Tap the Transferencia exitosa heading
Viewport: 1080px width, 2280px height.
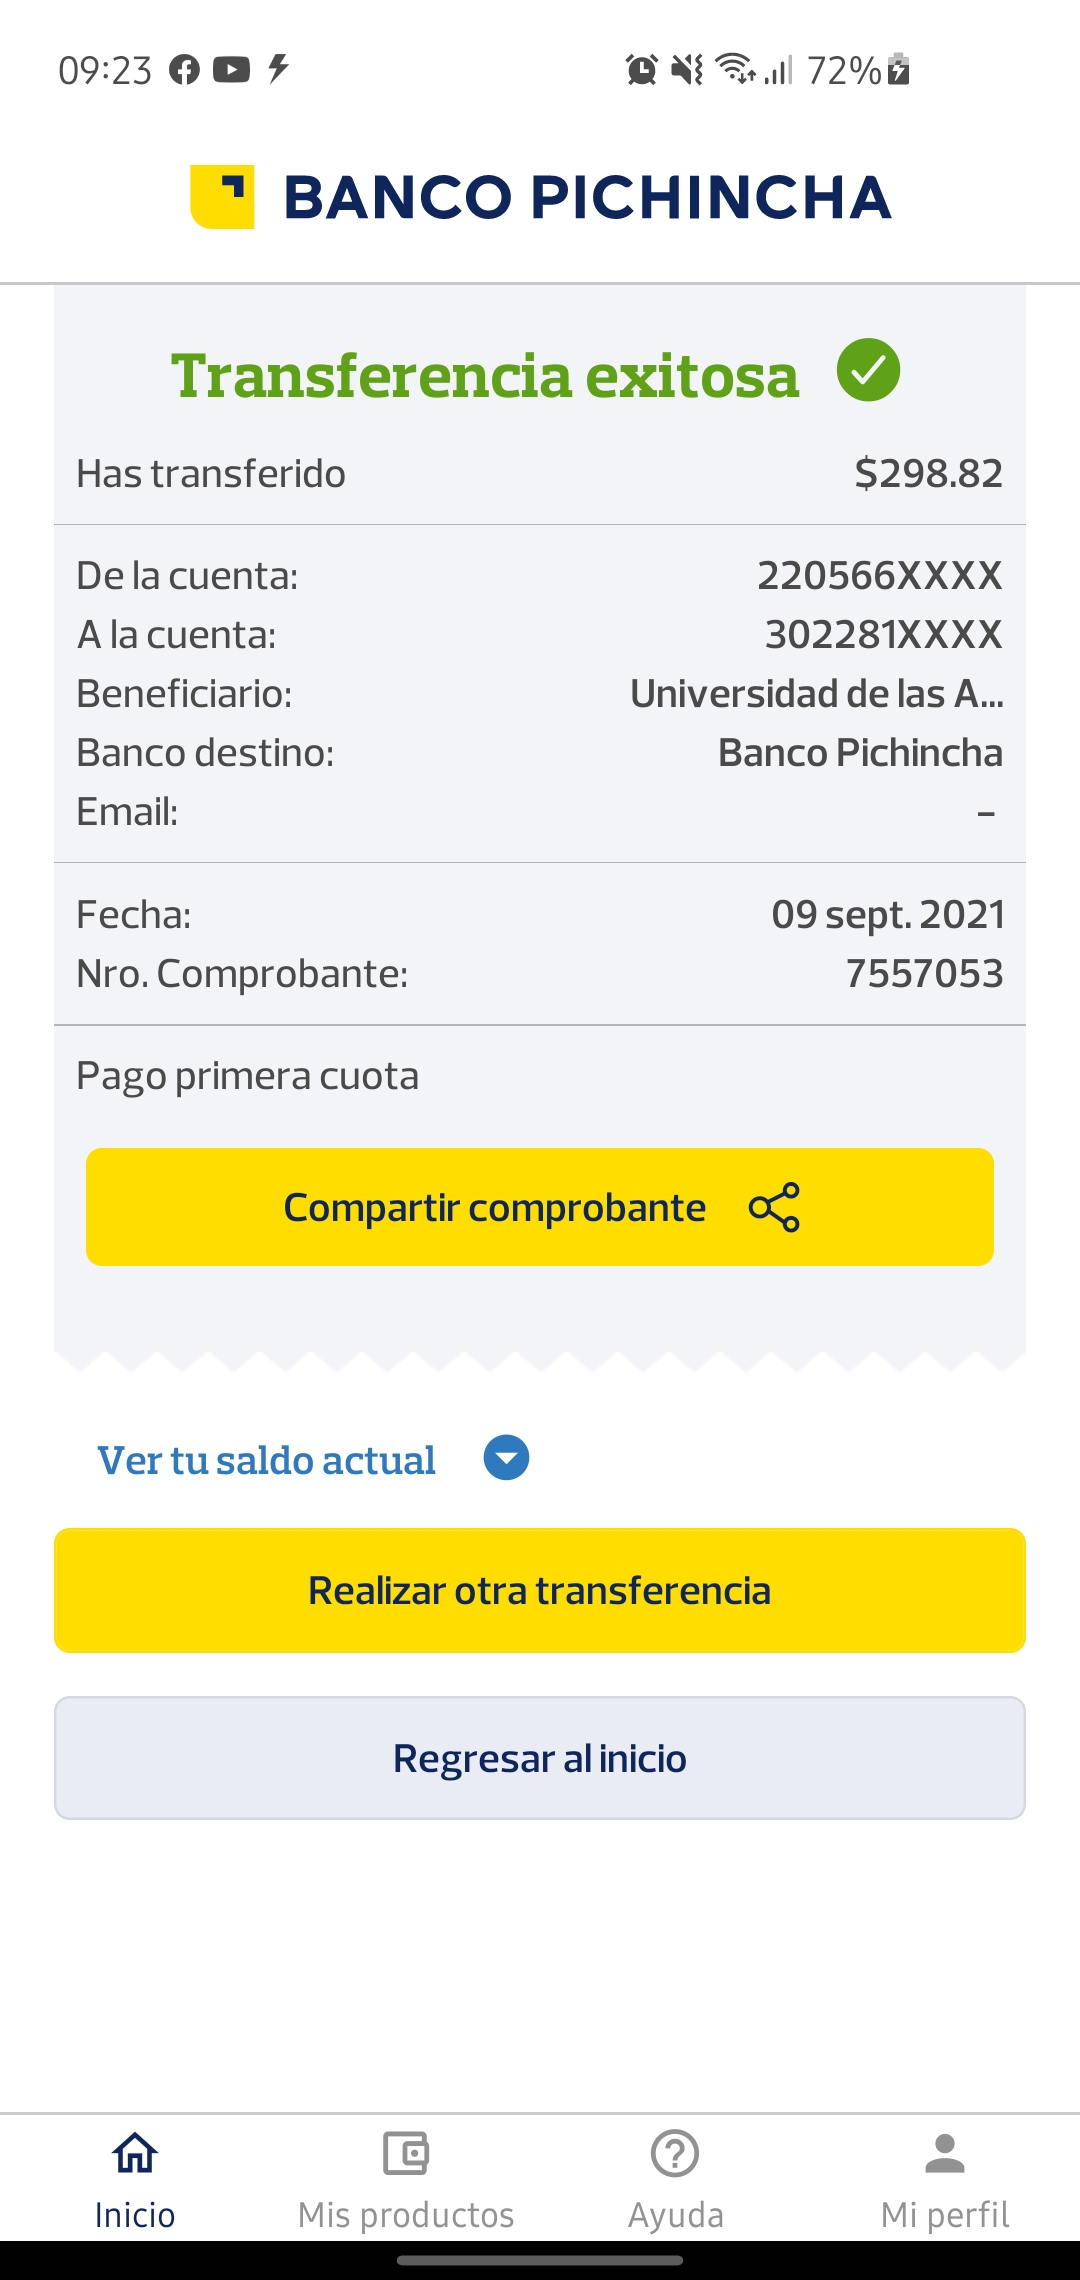point(485,376)
